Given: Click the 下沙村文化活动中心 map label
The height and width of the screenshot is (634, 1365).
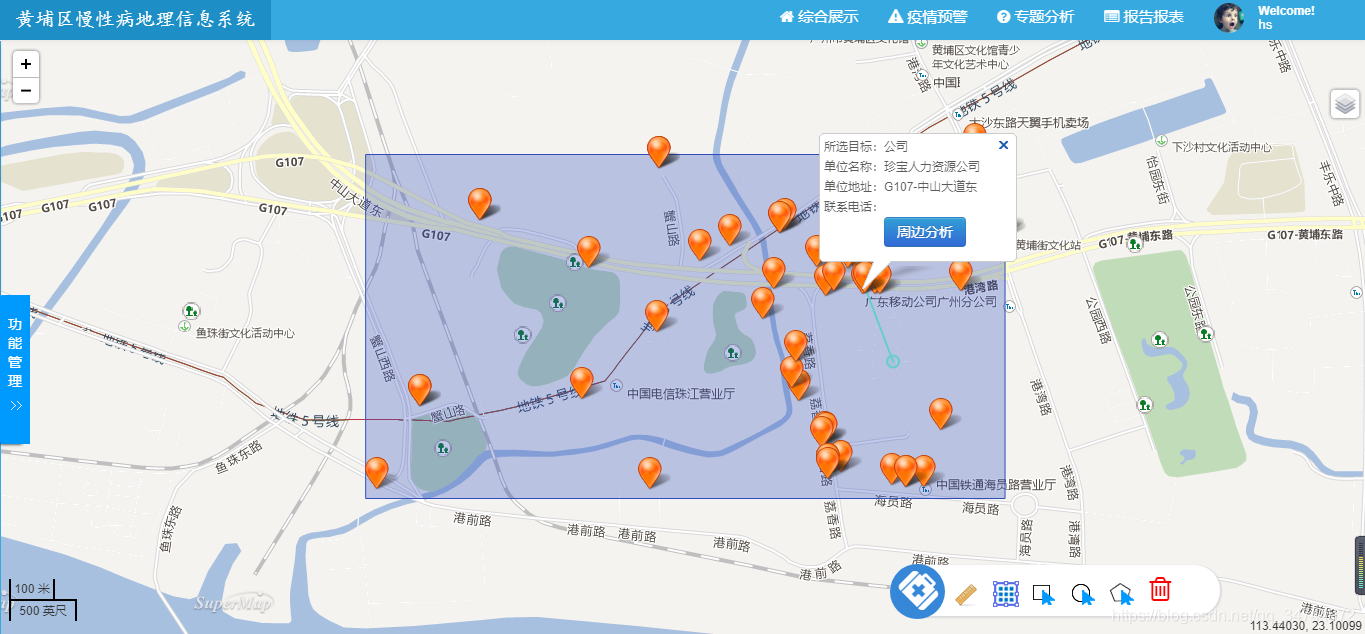Looking at the screenshot, I should (x=1222, y=147).
